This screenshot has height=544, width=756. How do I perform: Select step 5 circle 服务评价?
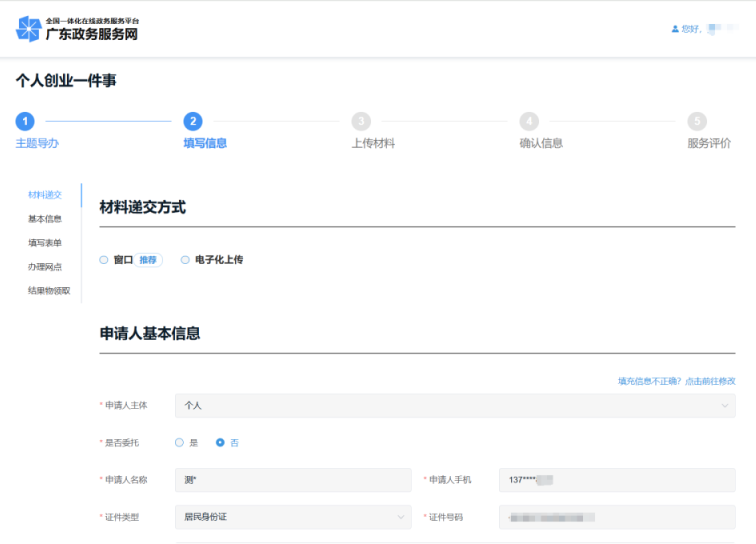coord(697,121)
